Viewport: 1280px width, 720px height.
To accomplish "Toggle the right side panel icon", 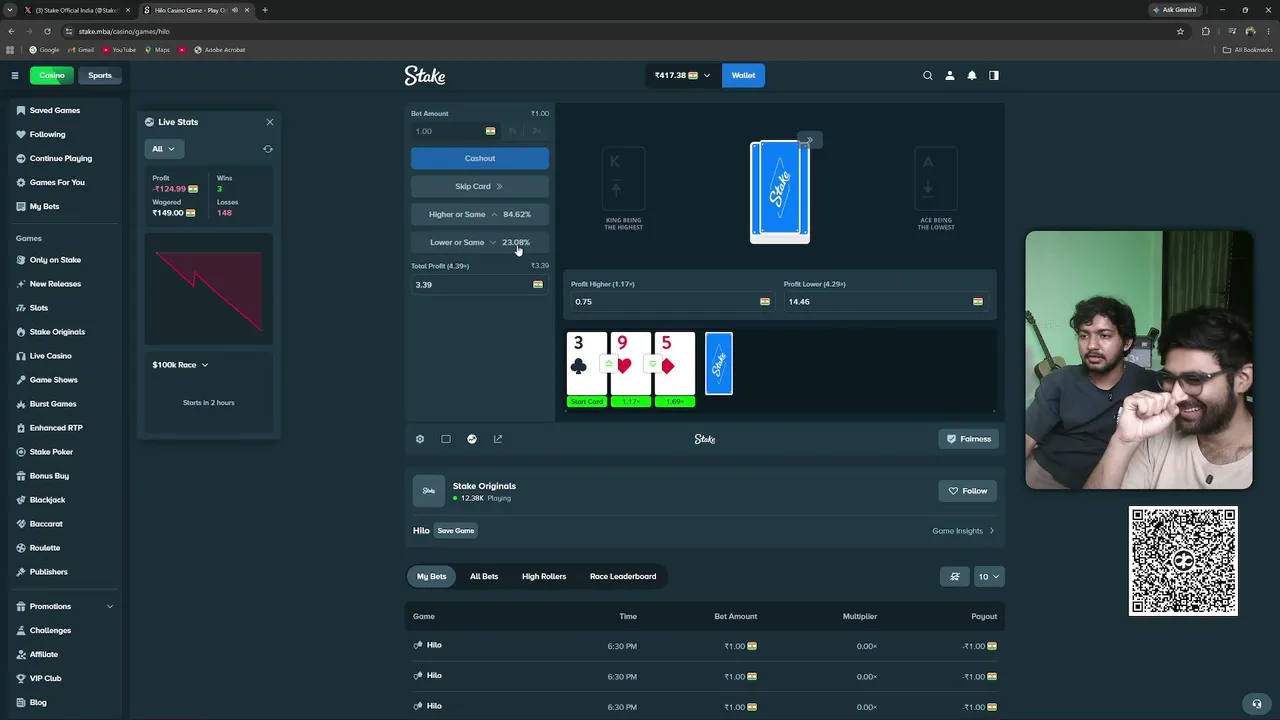I will pyautogui.click(x=994, y=75).
